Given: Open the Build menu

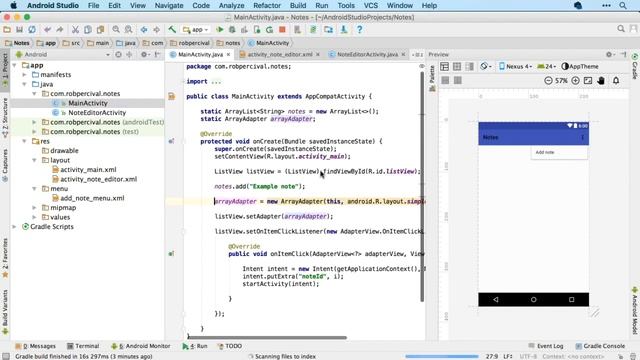Looking at the screenshot, I should click(298, 6).
